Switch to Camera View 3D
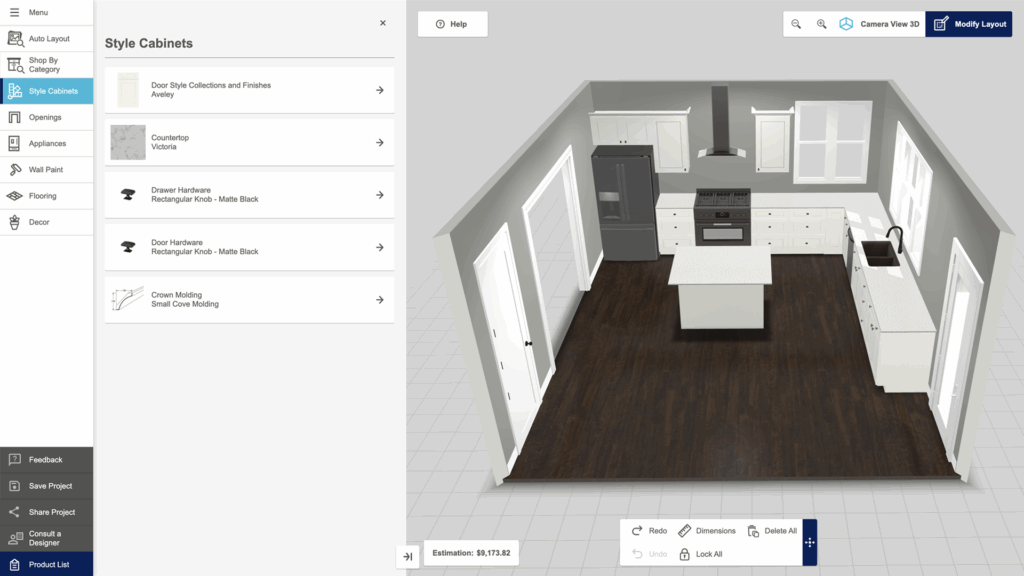Screen dimensions: 1024x576 (x=879, y=24)
